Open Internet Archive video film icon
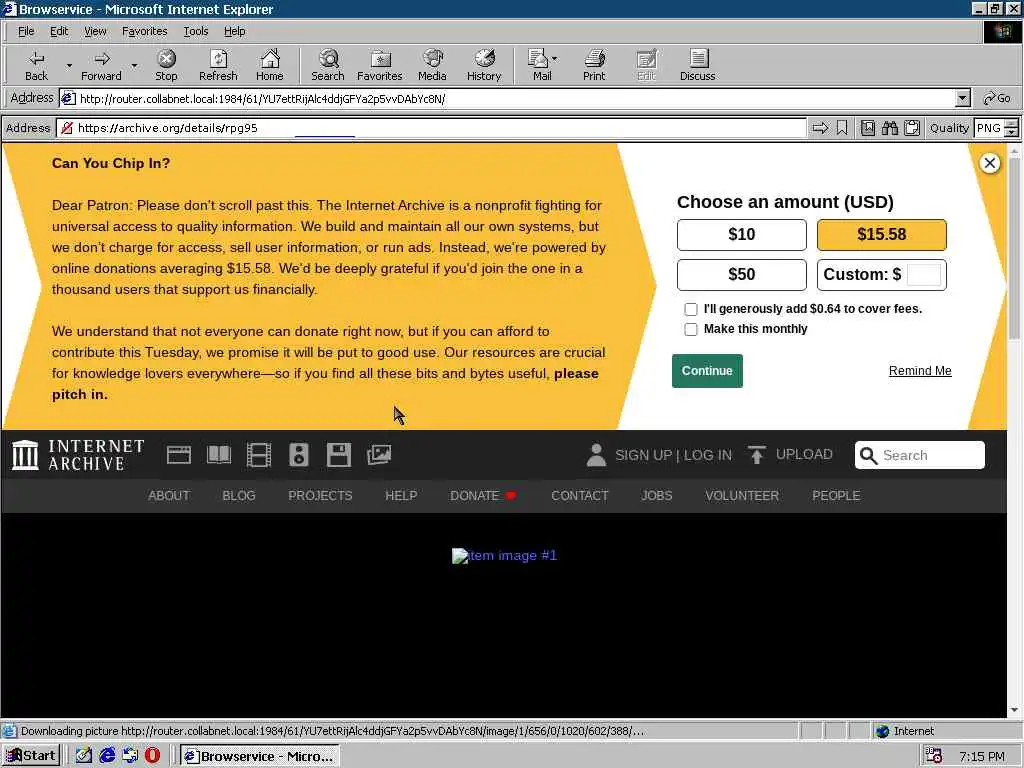 click(x=259, y=455)
